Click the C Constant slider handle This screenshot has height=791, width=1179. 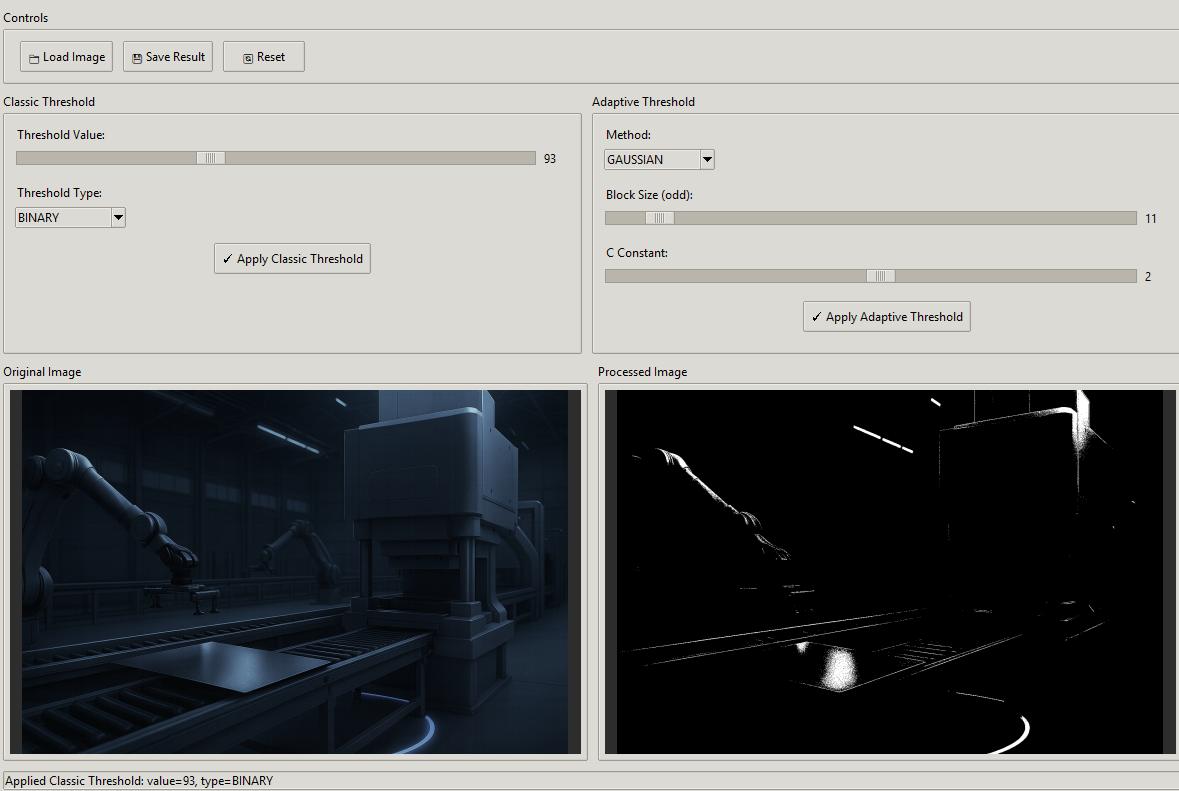coord(879,276)
